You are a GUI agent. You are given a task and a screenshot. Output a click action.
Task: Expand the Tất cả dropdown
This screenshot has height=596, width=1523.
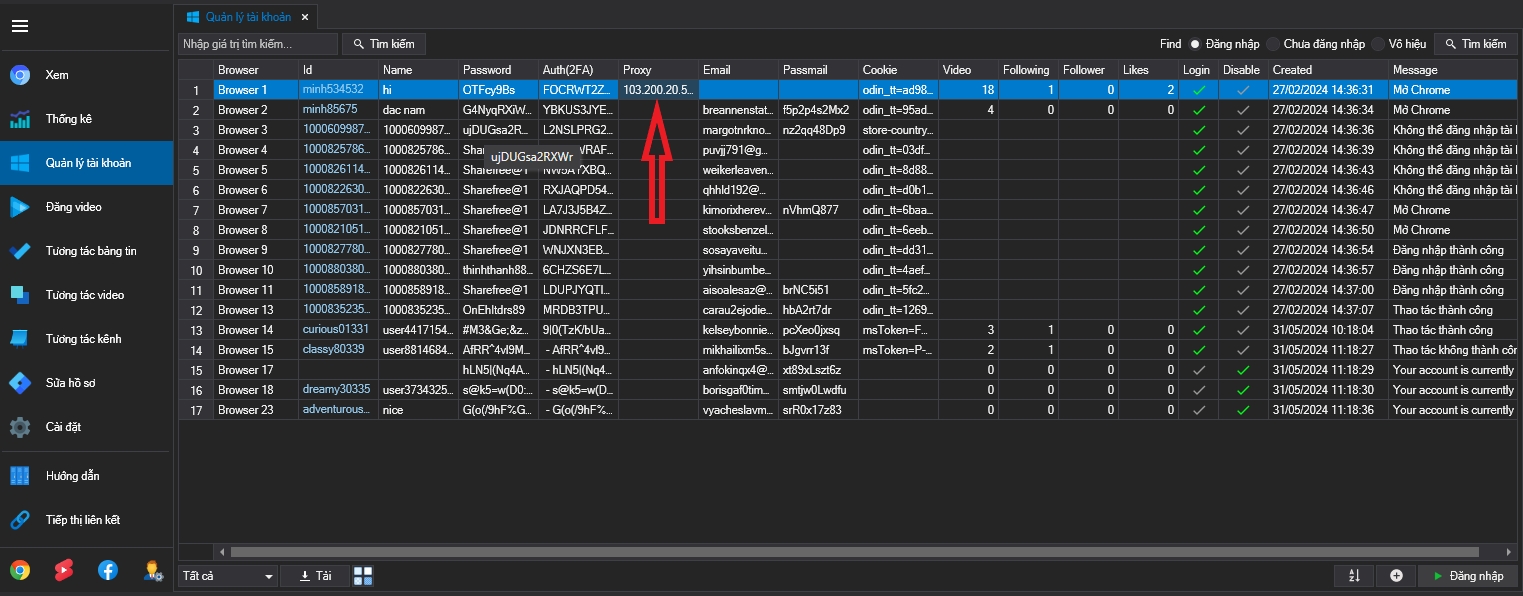(x=227, y=576)
